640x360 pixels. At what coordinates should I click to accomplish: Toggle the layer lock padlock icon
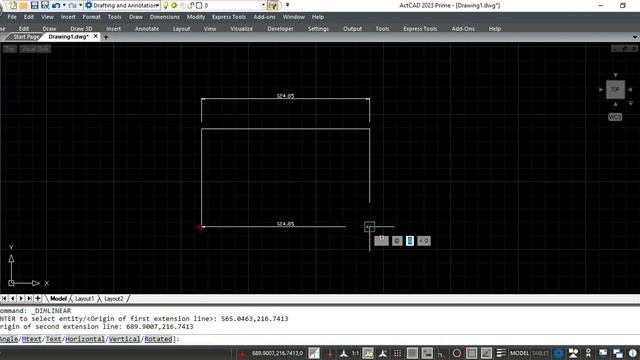tap(191, 5)
